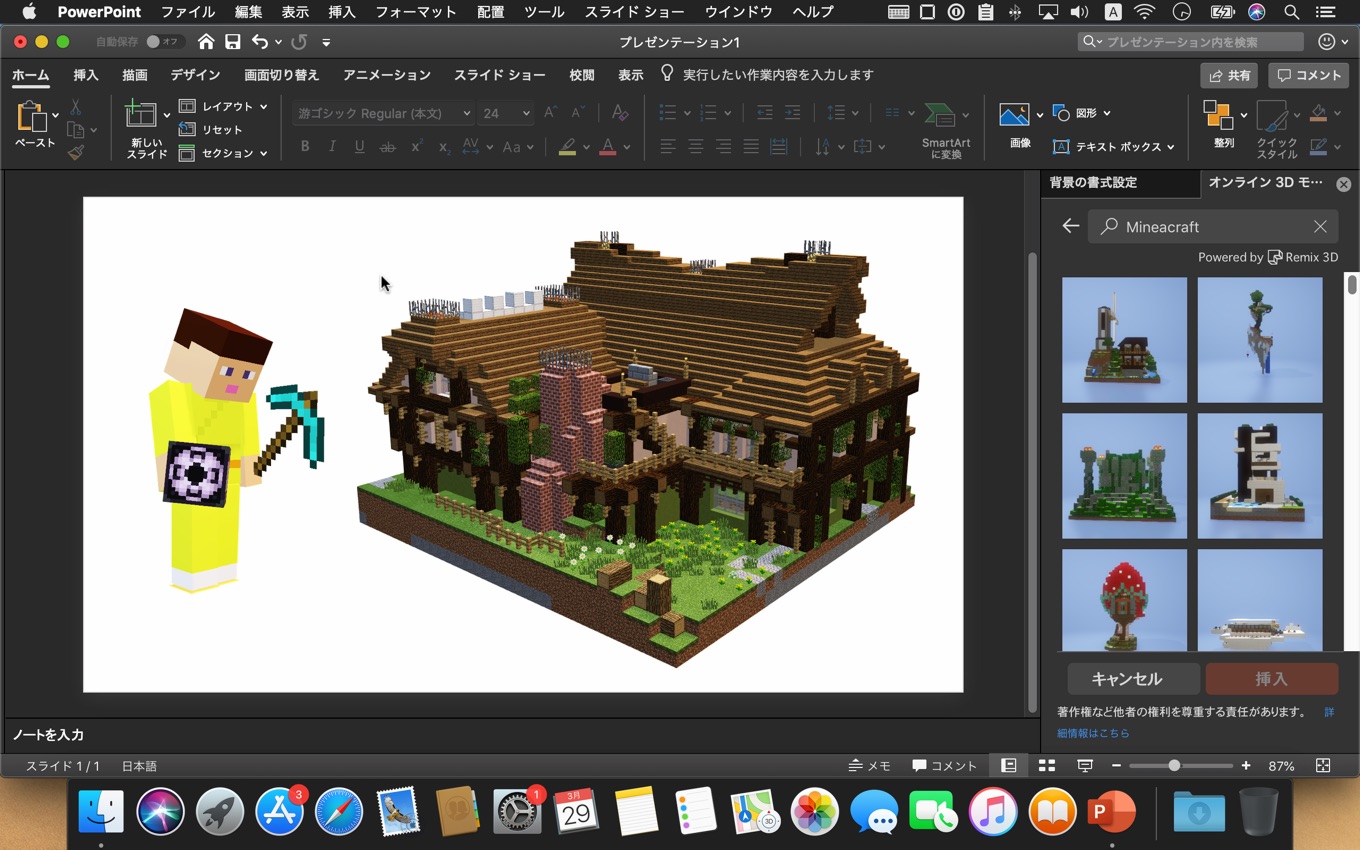The image size is (1360, 850).
Task: Click the クイックスタイル quick styles icon
Action: tap(1273, 117)
